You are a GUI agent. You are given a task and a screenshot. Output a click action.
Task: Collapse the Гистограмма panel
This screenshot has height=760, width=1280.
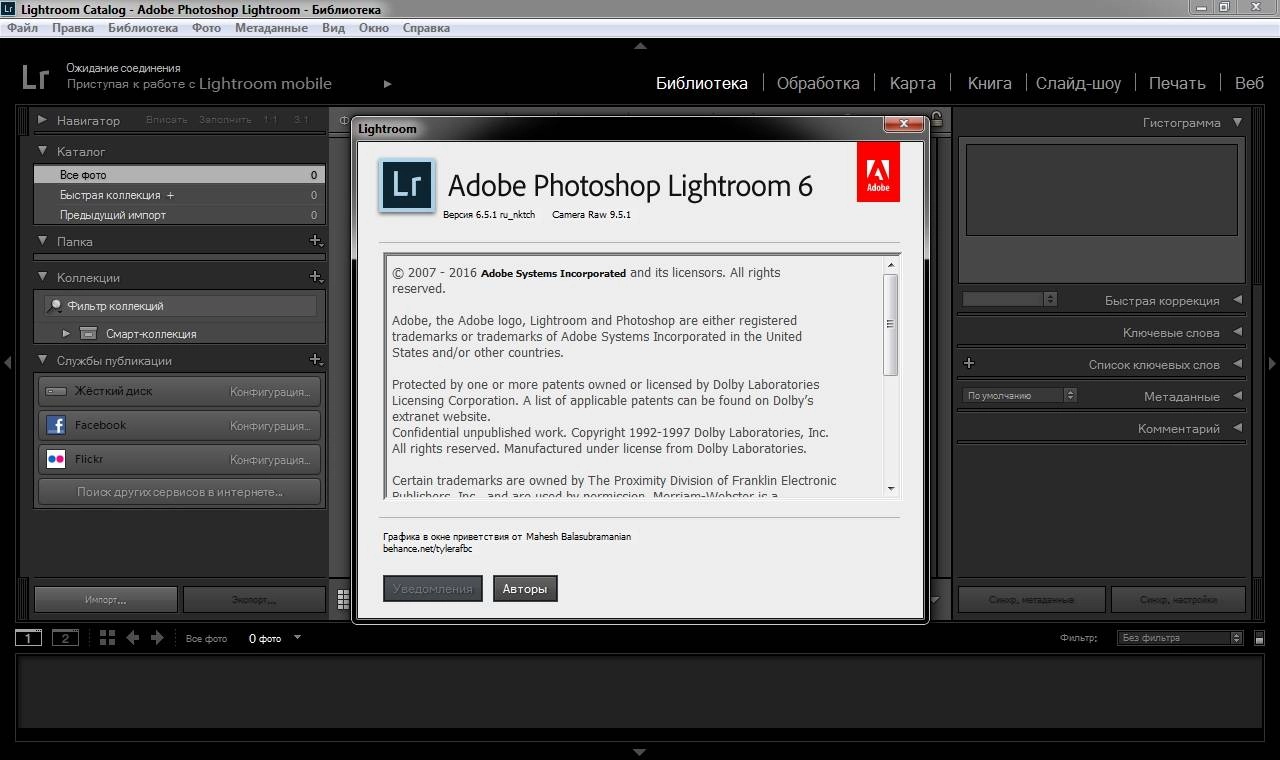[1237, 122]
